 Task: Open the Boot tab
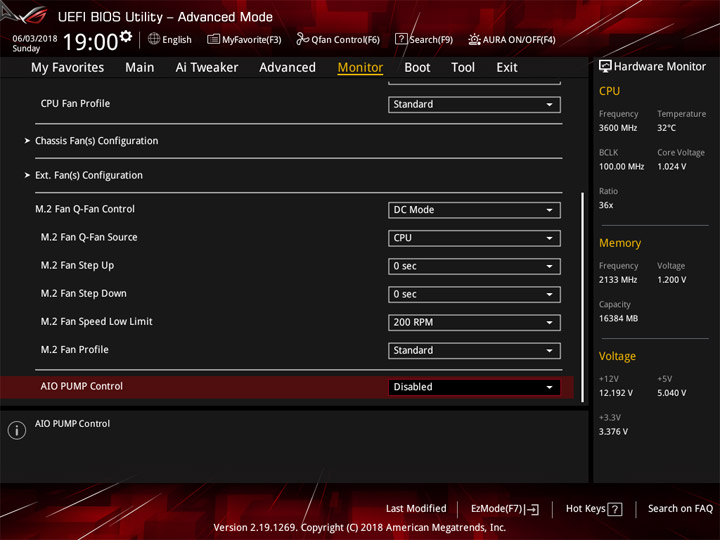pos(417,68)
